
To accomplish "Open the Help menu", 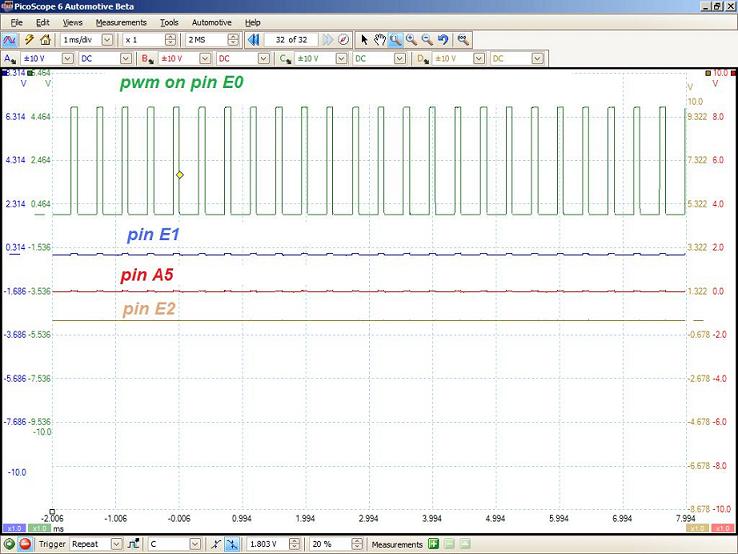I will 252,23.
